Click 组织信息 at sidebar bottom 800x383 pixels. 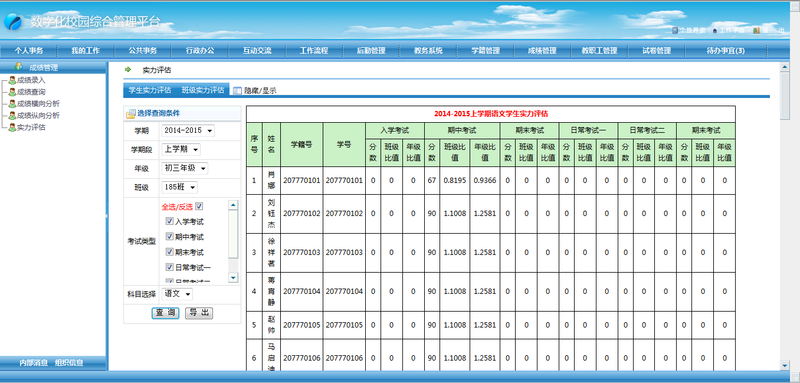pyautogui.click(x=69, y=363)
